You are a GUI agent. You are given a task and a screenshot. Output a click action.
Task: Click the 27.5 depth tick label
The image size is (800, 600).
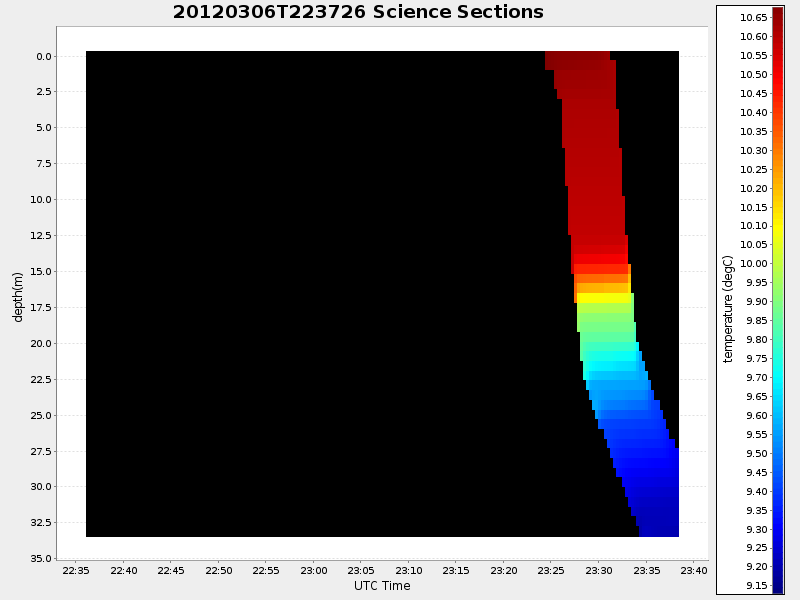click(x=41, y=452)
